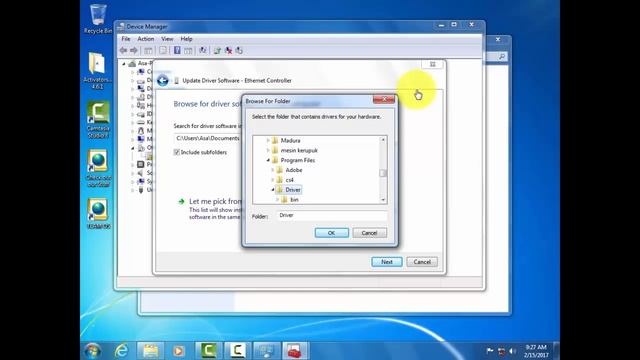The height and width of the screenshot is (360, 640).
Task: Click the Update driver software toolbar icon
Action: (217, 51)
